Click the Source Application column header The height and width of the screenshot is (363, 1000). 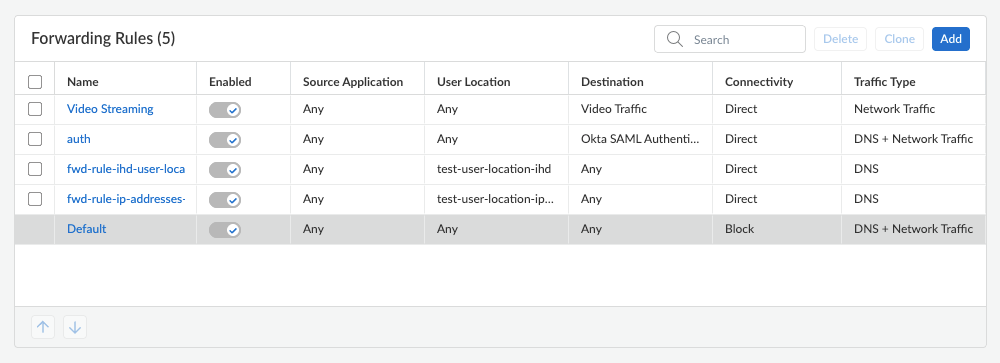[x=353, y=82]
